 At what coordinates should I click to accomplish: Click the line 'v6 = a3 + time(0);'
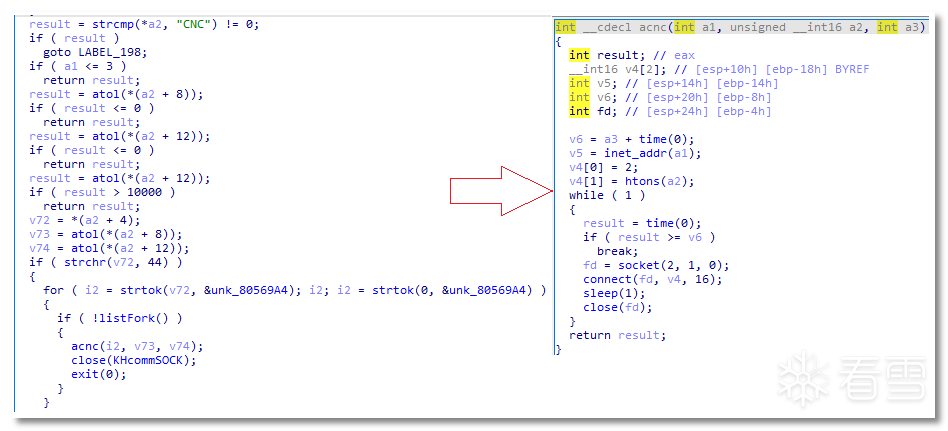click(x=632, y=138)
